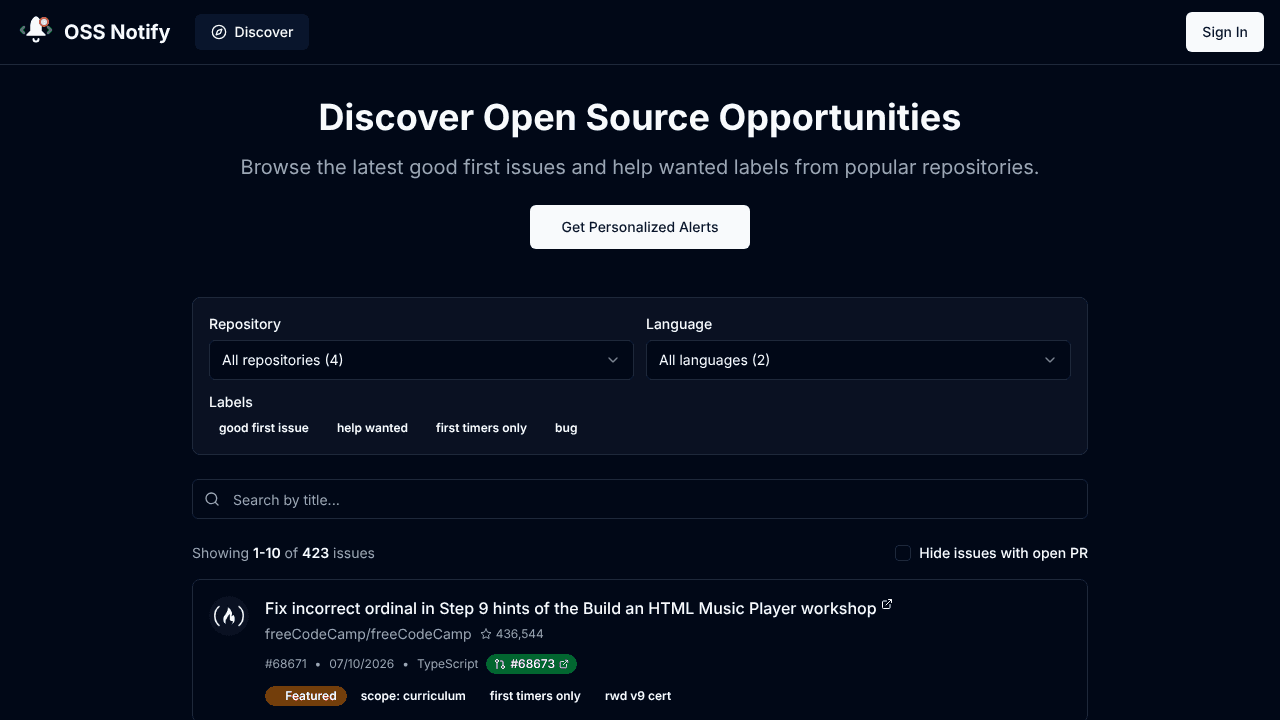Viewport: 1280px width, 720px height.
Task: Open the Fix incorrect ordinal issue title
Action: click(x=570, y=608)
